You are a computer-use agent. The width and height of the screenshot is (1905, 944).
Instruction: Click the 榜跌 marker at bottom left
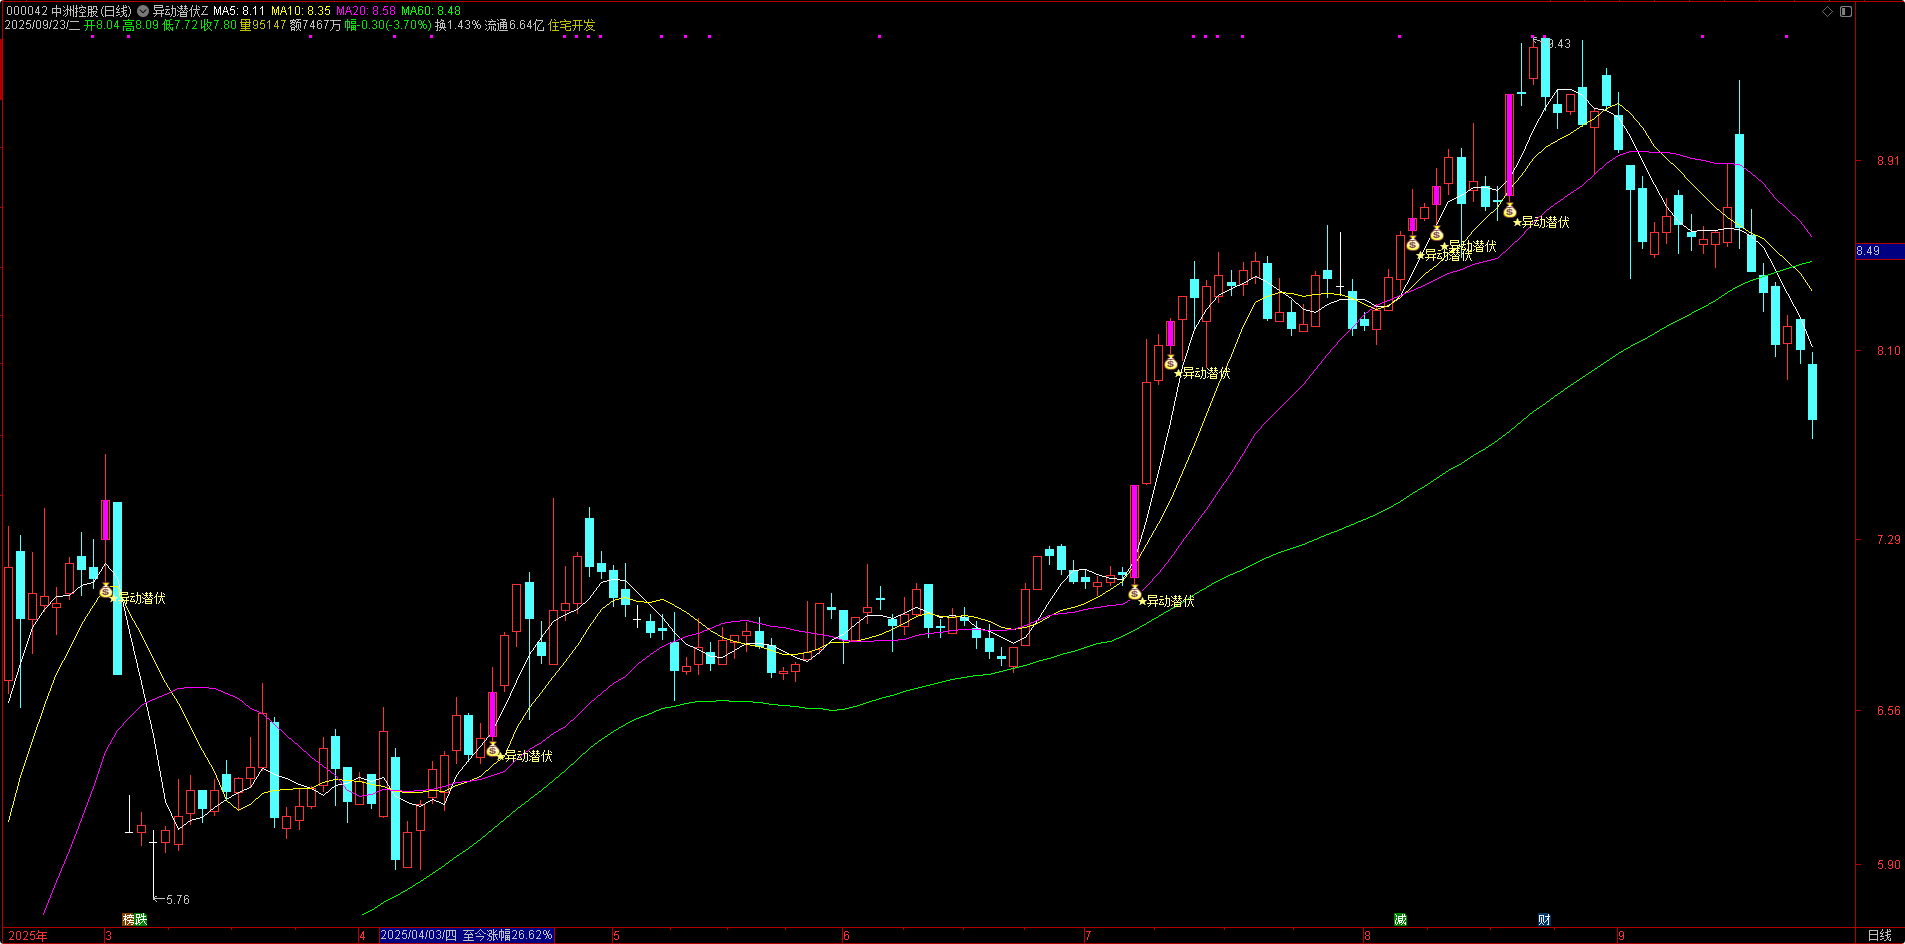(134, 920)
